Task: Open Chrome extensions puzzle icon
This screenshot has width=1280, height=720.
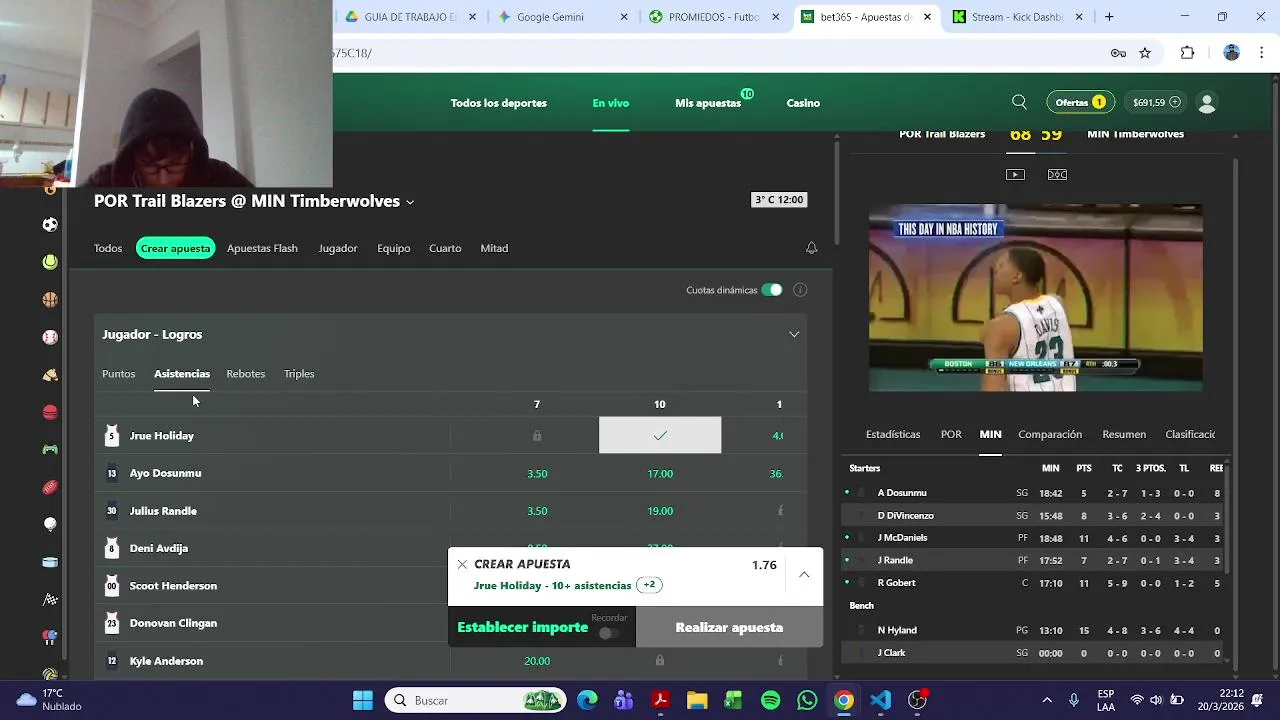Action: coord(1187,53)
